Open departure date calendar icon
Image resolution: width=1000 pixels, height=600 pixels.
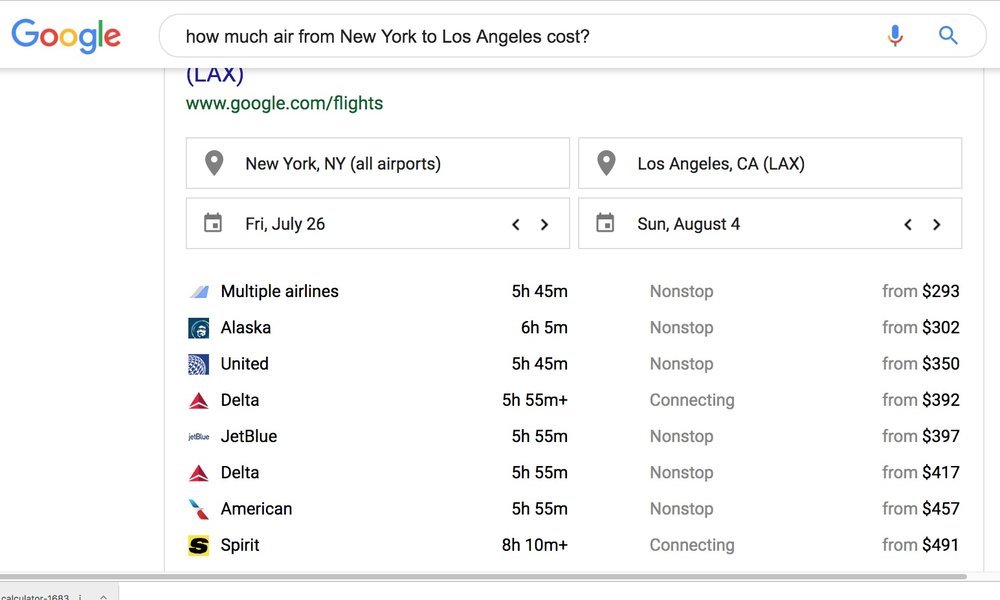pyautogui.click(x=213, y=223)
